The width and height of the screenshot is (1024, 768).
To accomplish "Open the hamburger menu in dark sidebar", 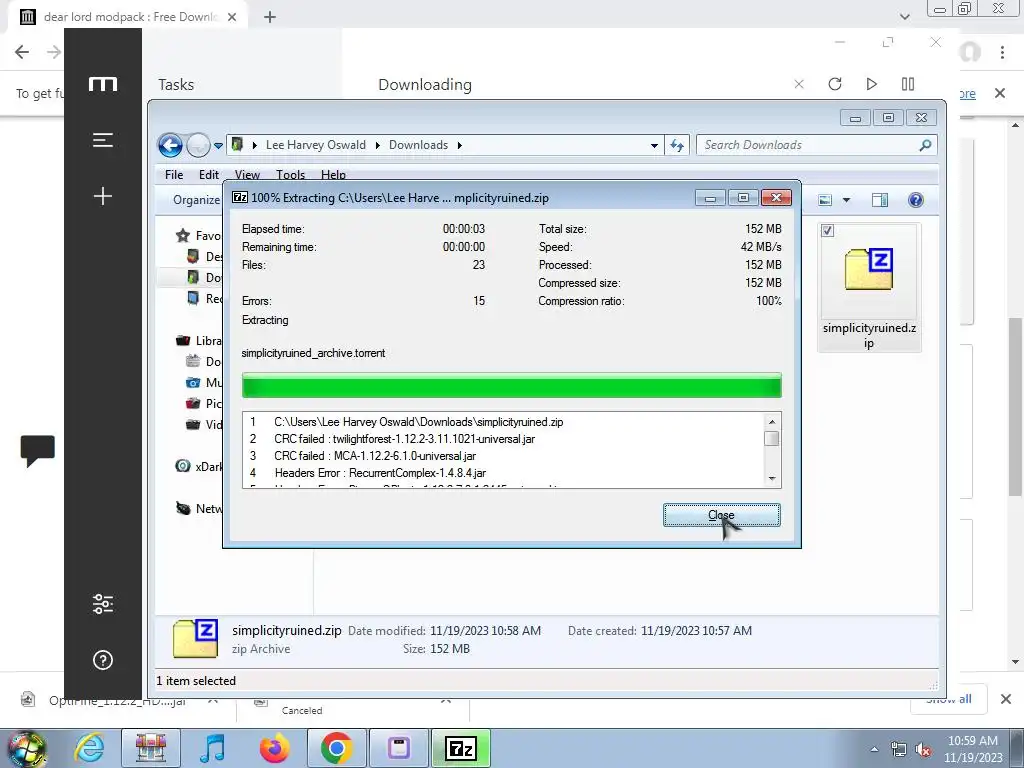I will 103,140.
